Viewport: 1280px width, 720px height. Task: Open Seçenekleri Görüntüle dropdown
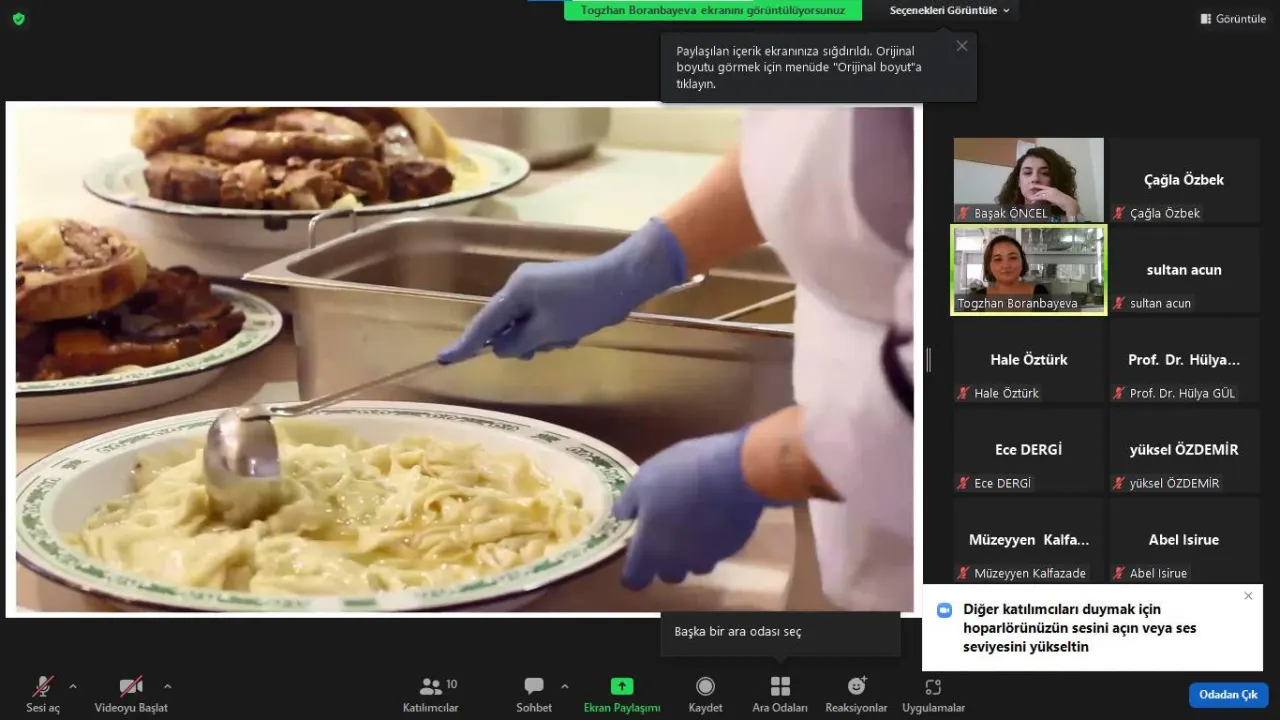pyautogui.click(x=950, y=10)
